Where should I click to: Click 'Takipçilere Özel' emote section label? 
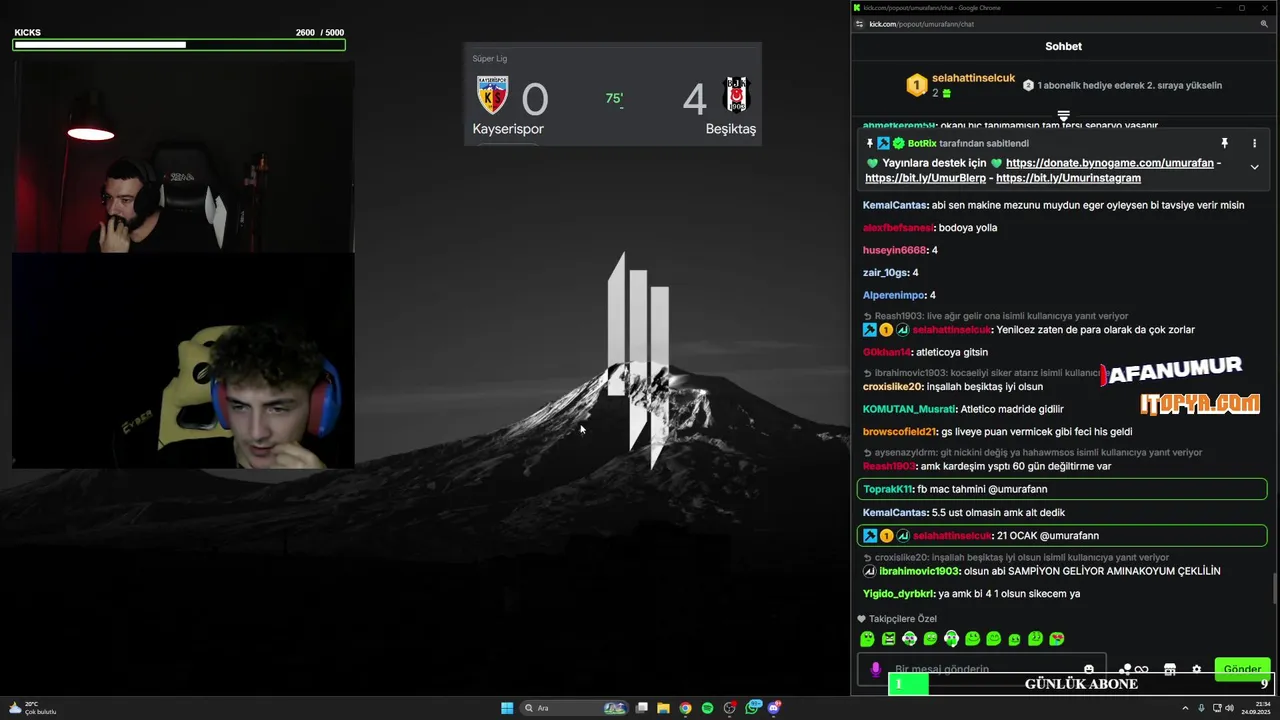pyautogui.click(x=903, y=619)
